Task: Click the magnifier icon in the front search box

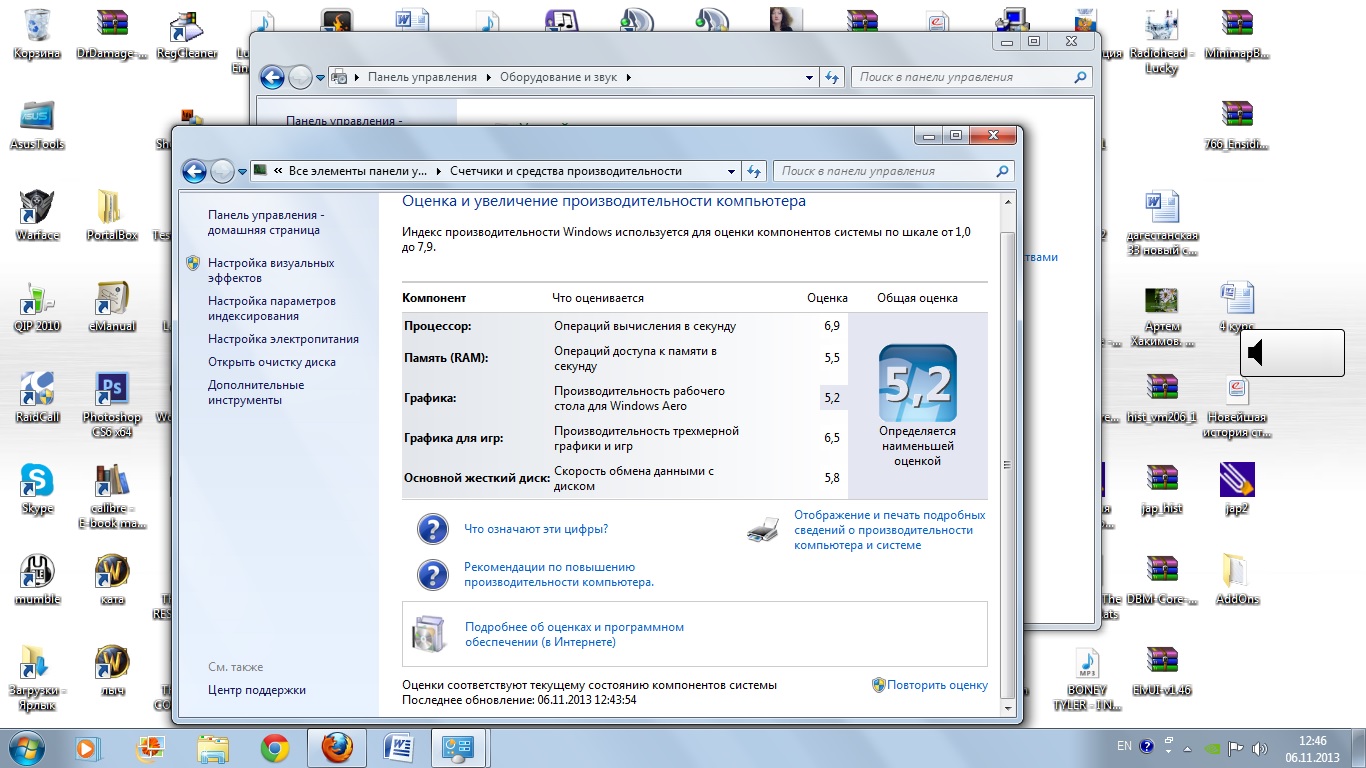Action: [1003, 171]
